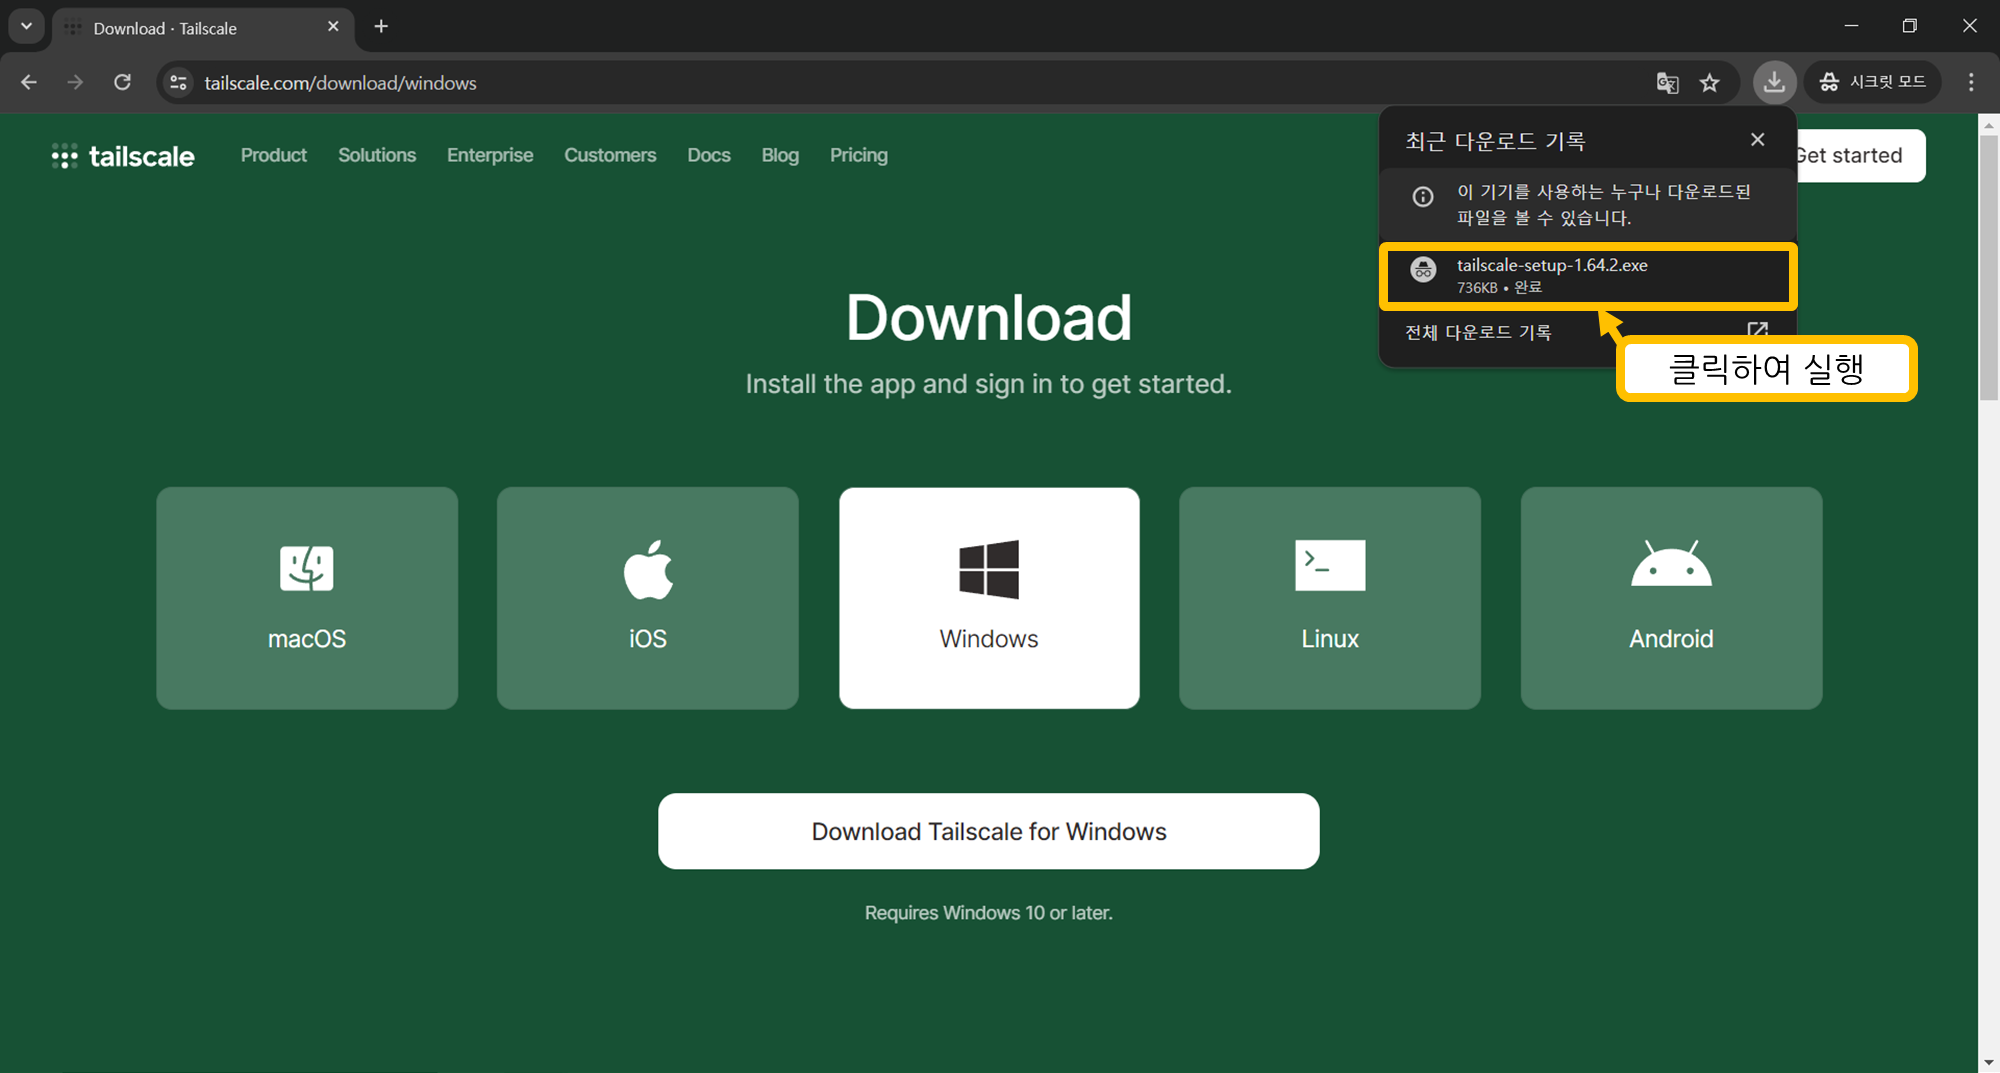Click the page vertical scrollbar thumb
The height and width of the screenshot is (1073, 2000).
1988,268
